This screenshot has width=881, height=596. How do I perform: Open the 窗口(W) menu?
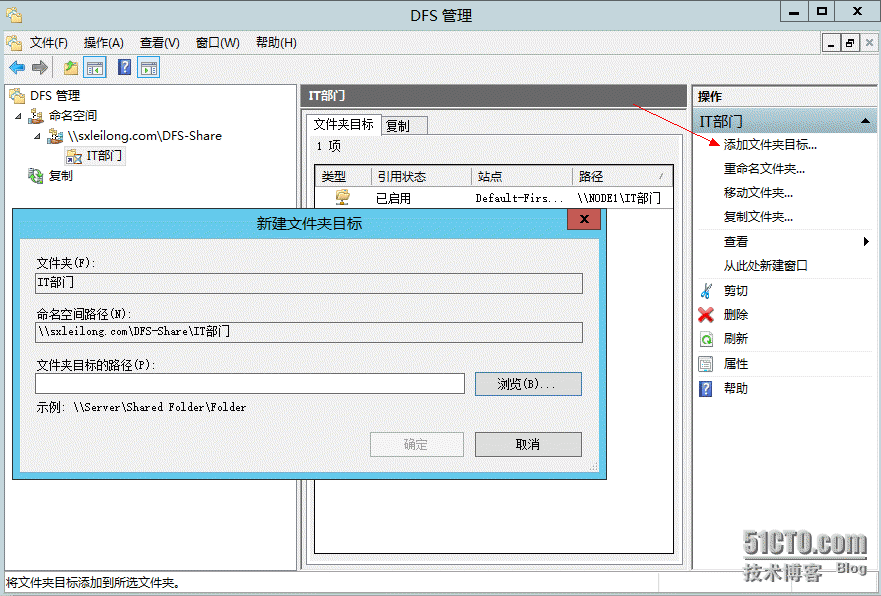217,43
